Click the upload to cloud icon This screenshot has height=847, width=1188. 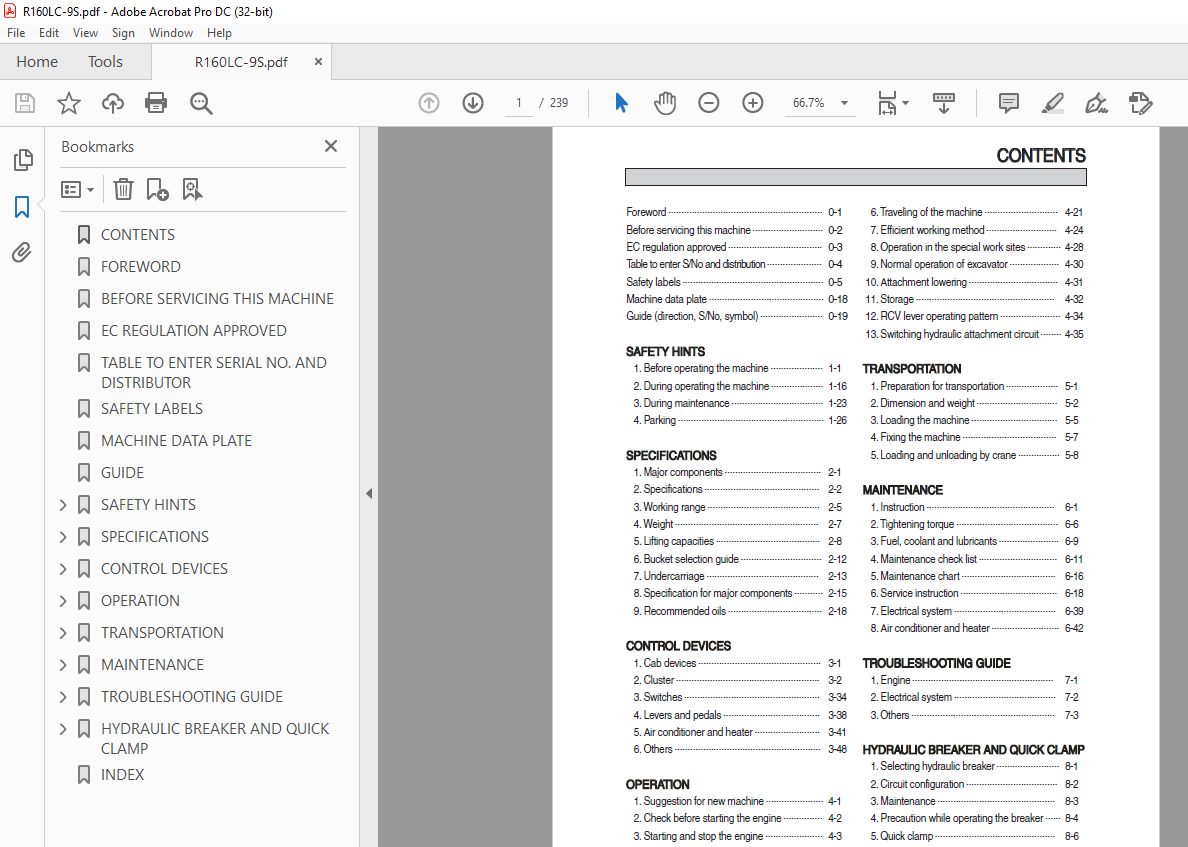coord(113,103)
